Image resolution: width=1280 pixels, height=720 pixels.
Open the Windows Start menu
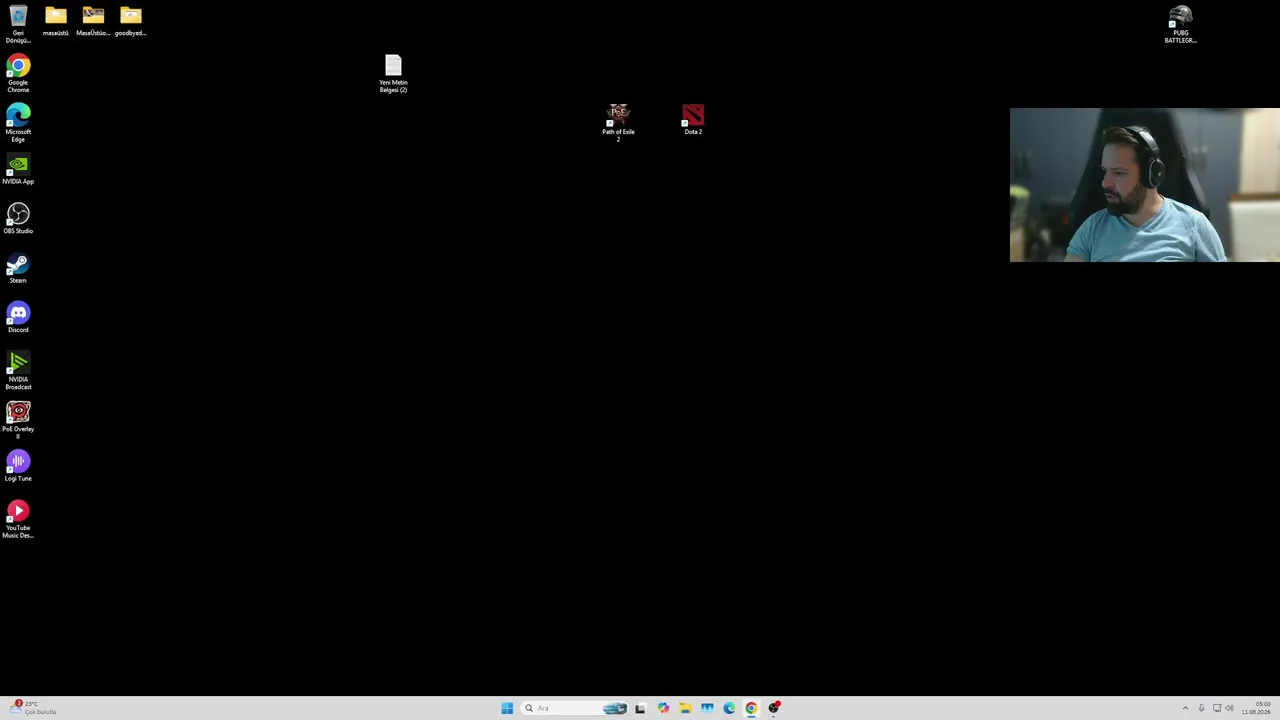tap(507, 708)
